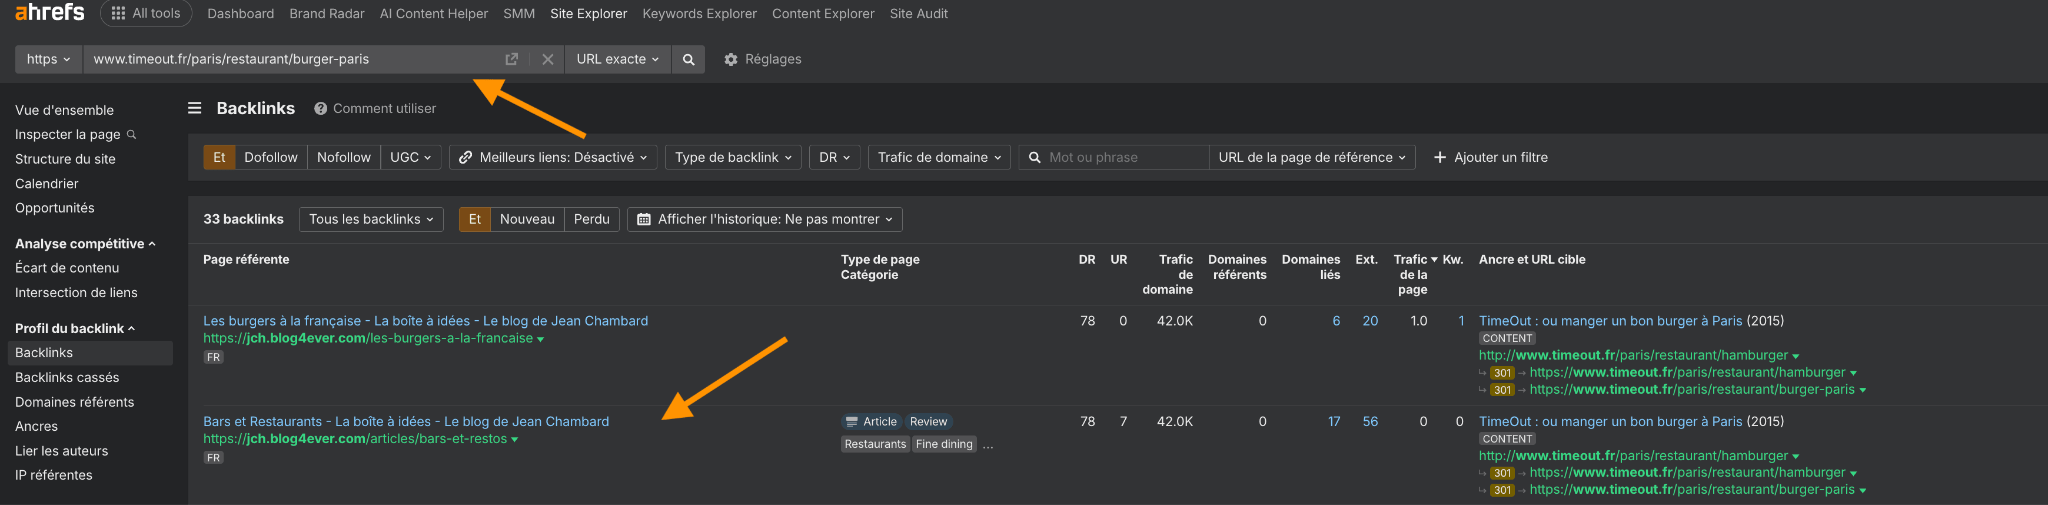This screenshot has height=505, width=2048.
Task: Click external links value 56
Action: click(1370, 421)
